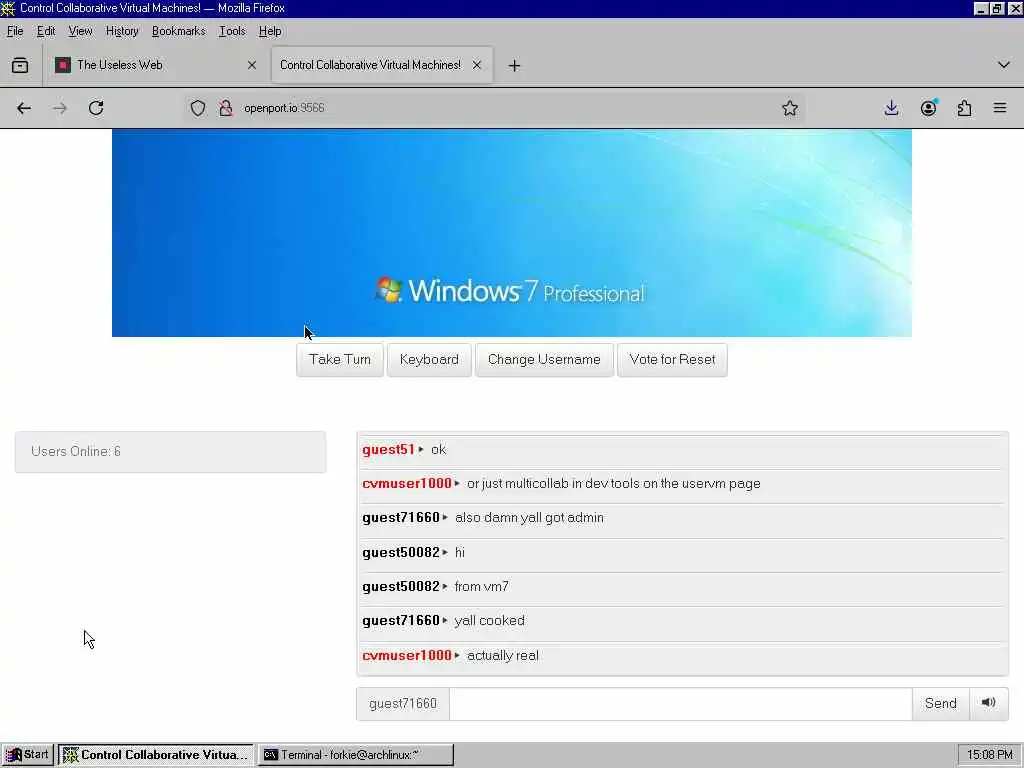Toggle the chat sound speaker icon
Image resolution: width=1024 pixels, height=768 pixels.
988,703
